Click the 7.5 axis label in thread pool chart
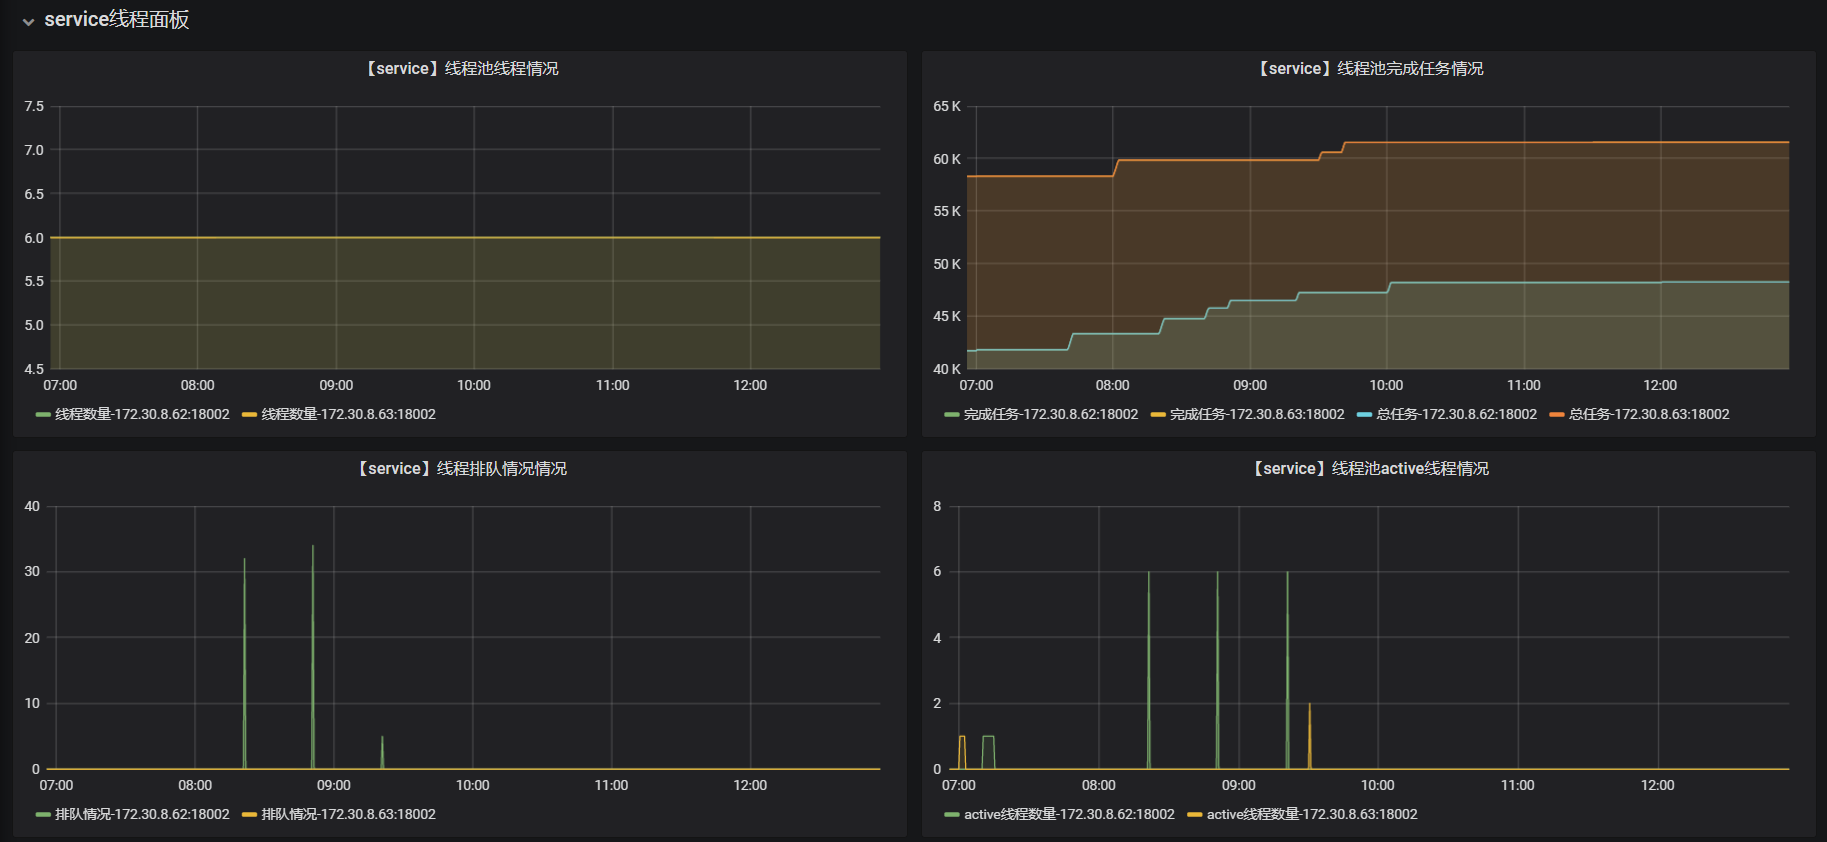 tap(34, 106)
